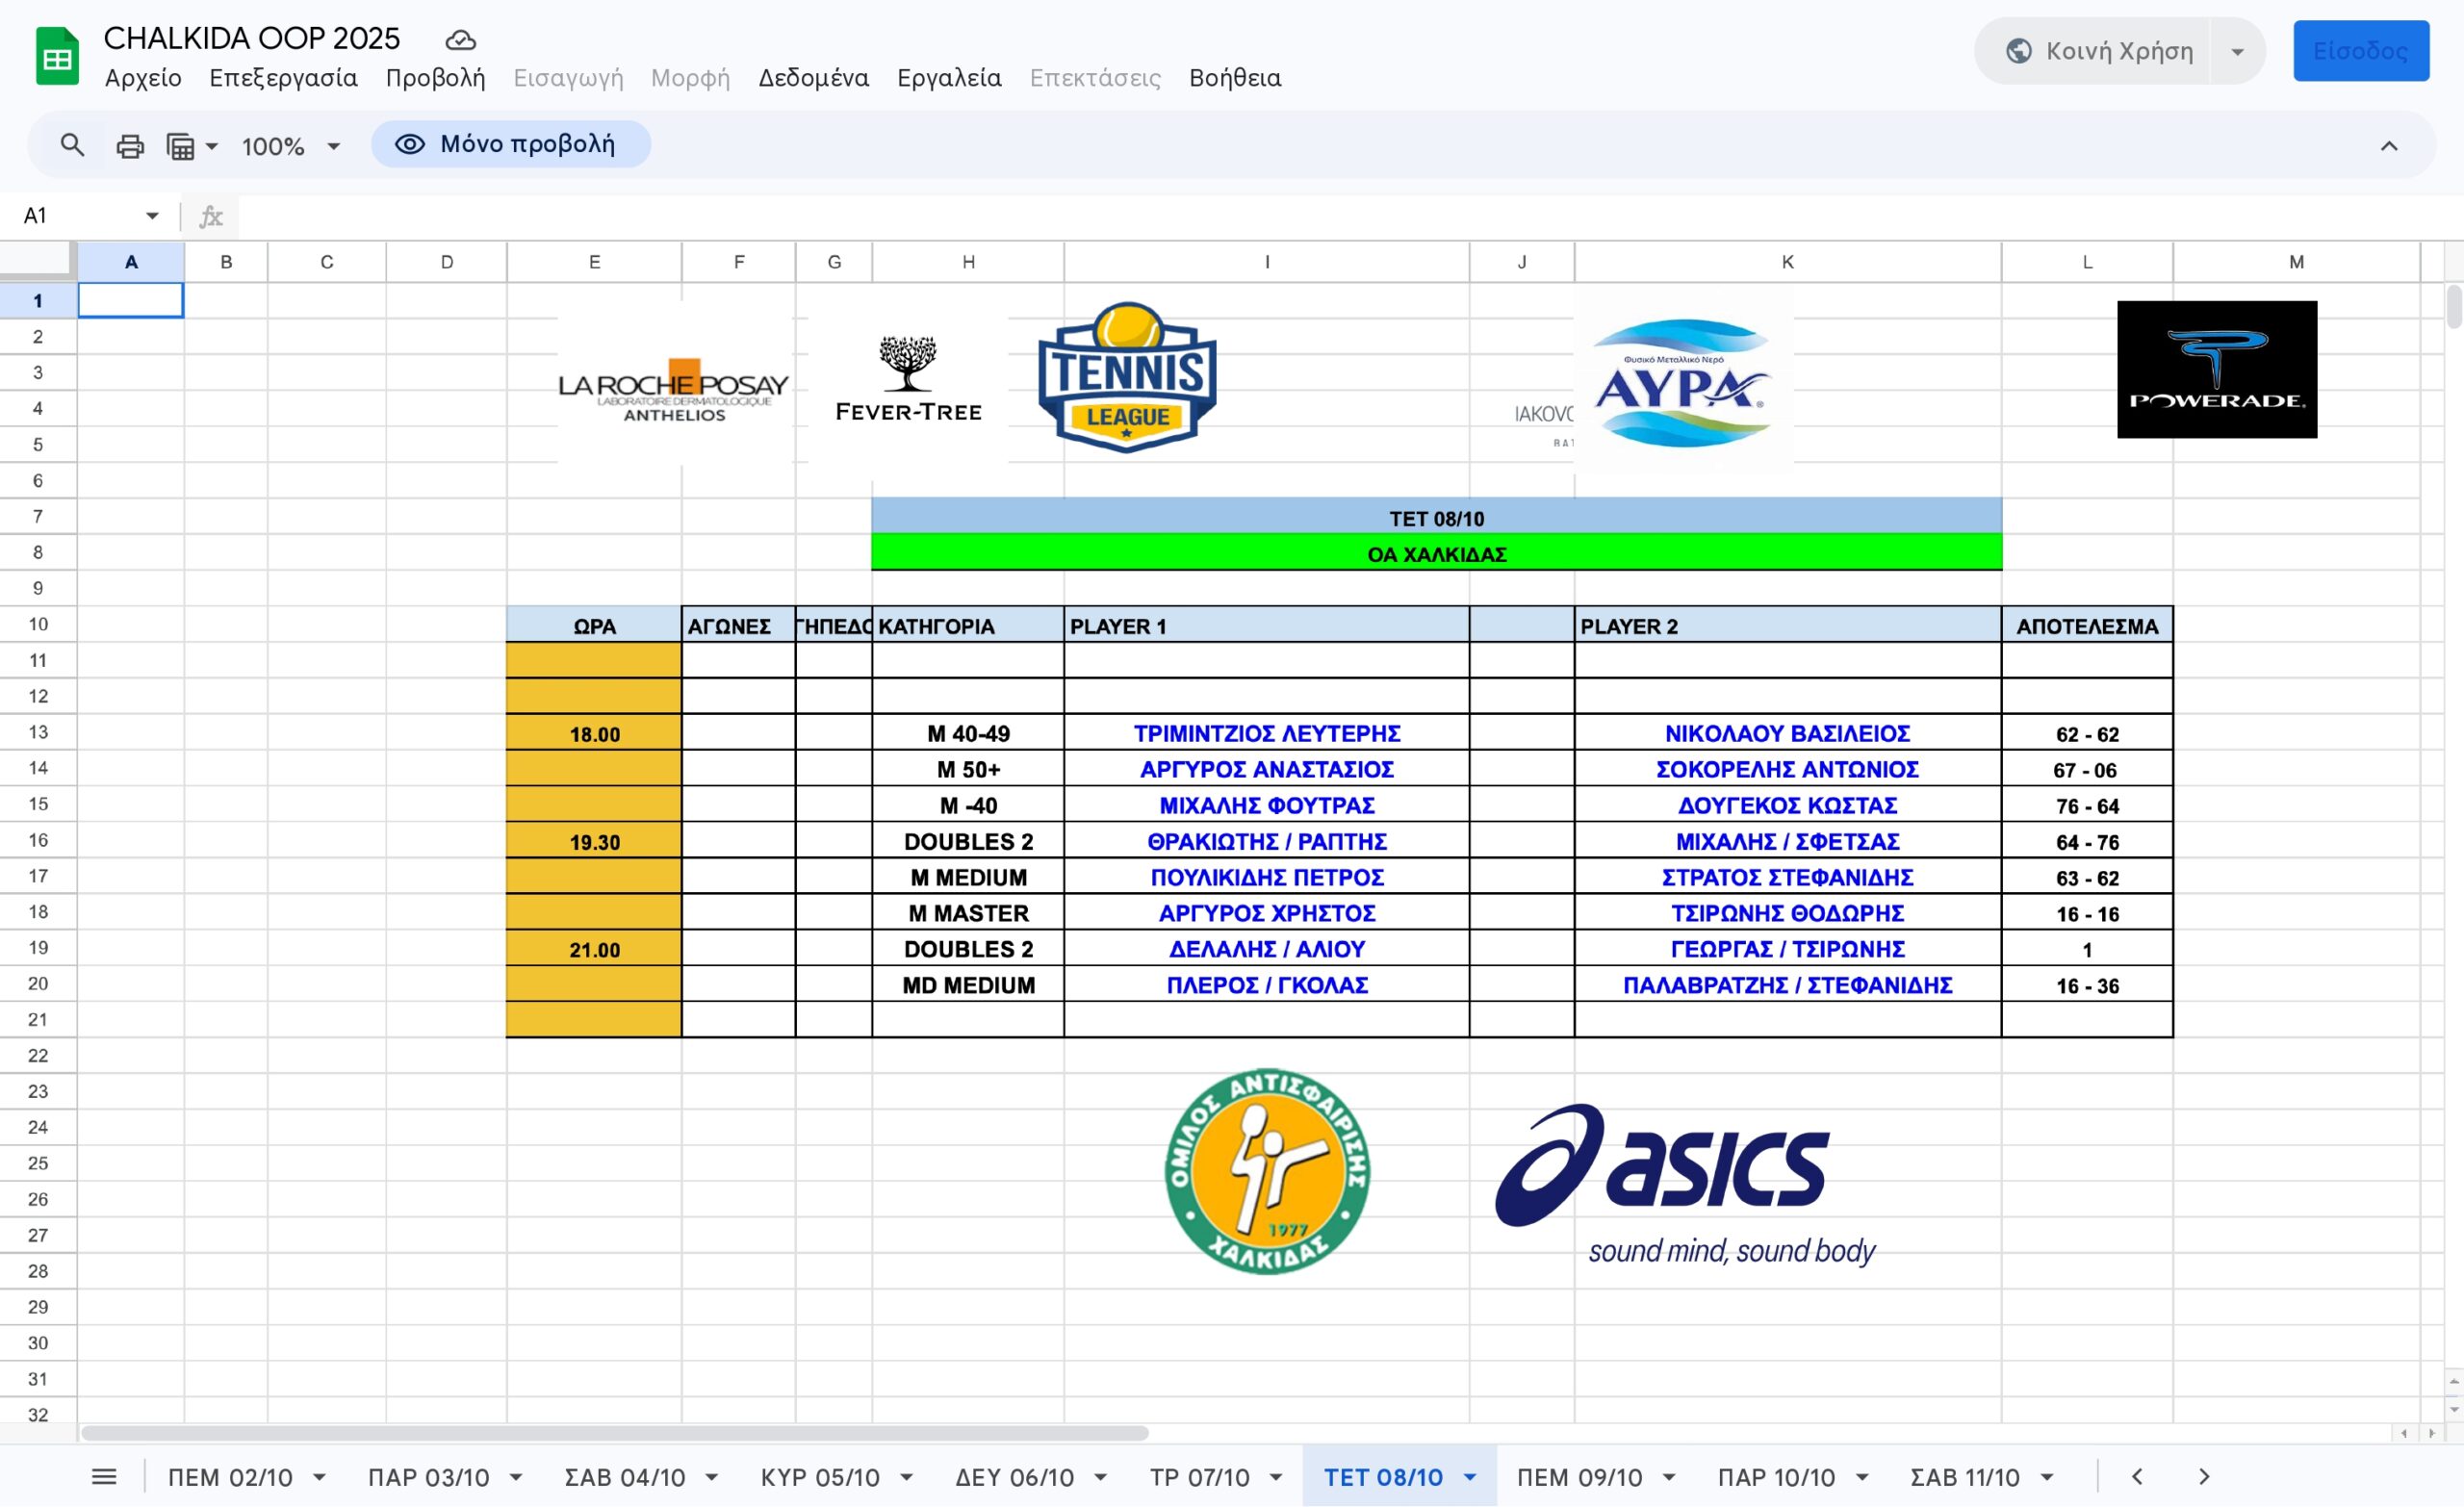
Task: Open the Δεδομένα menu
Action: pos(813,78)
